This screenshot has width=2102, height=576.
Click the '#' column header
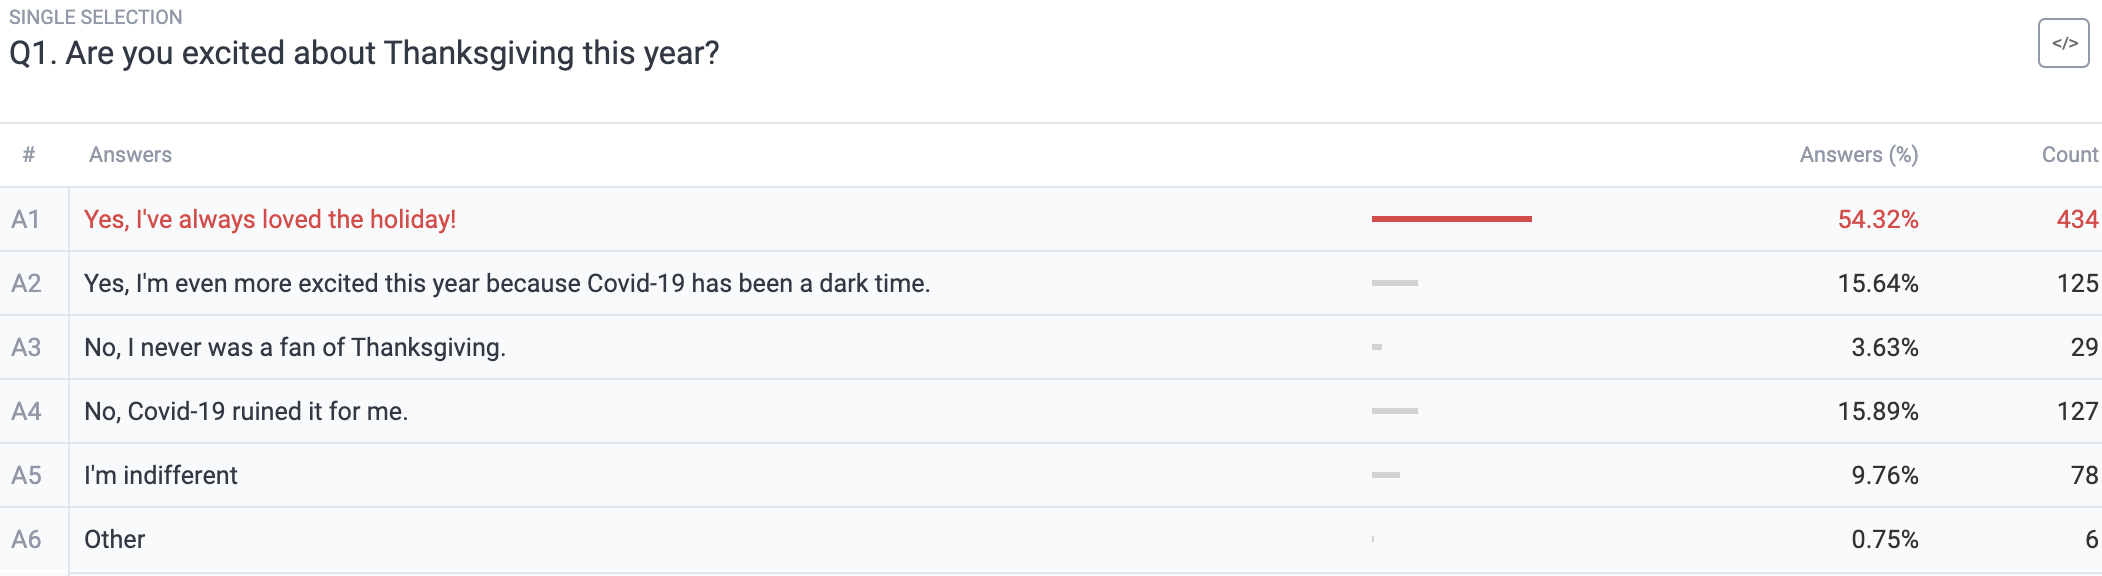click(x=29, y=155)
